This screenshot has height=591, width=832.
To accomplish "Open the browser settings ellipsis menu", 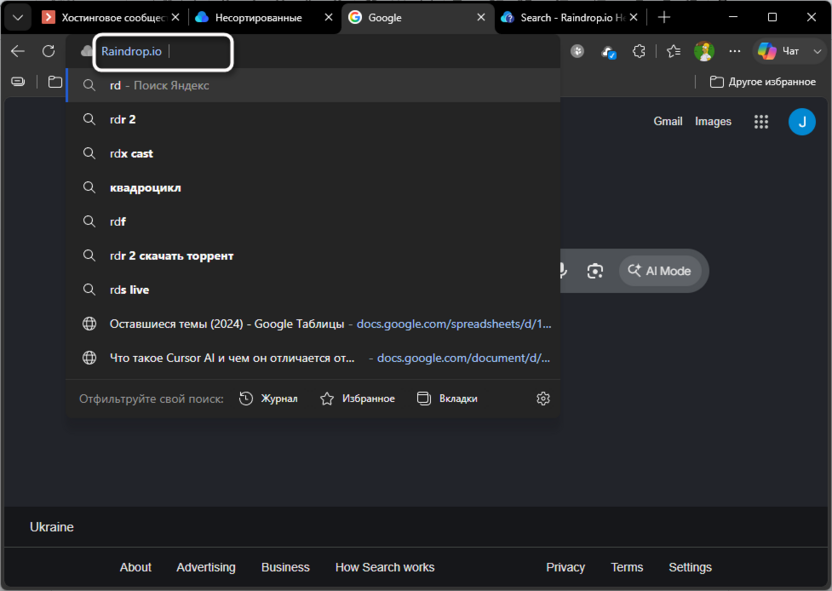I will pos(735,51).
